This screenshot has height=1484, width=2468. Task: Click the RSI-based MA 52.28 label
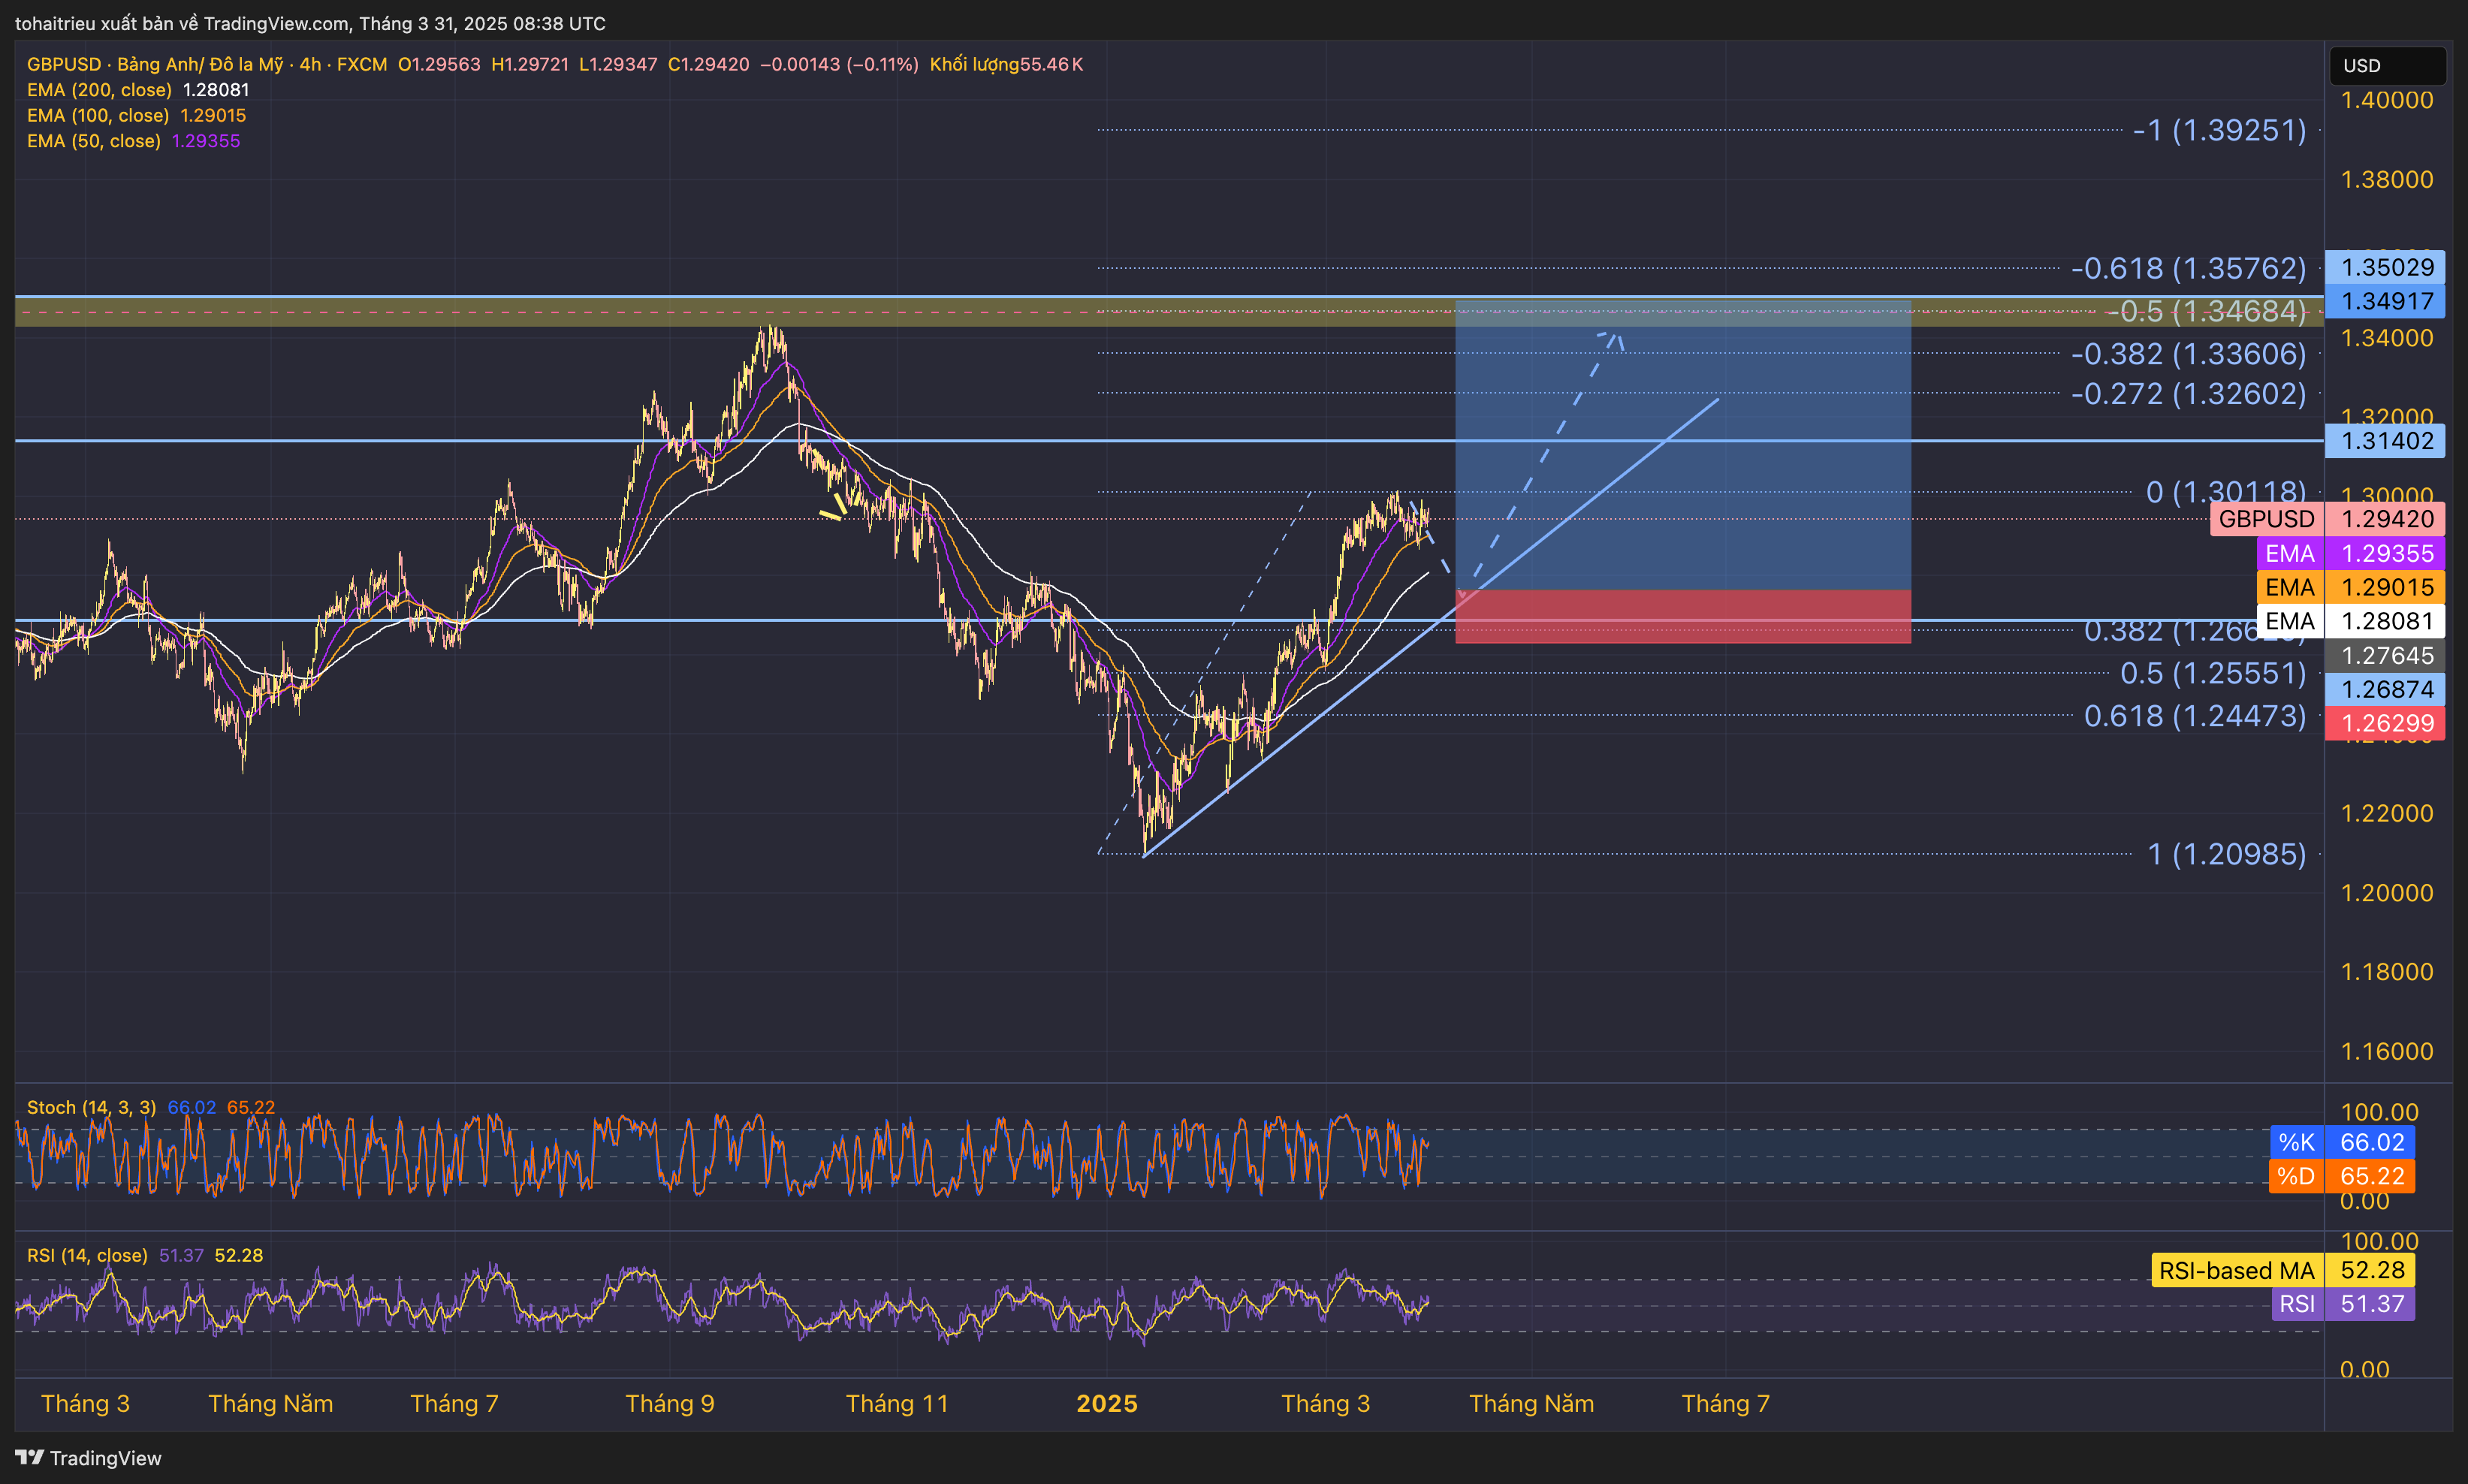(x=2283, y=1270)
